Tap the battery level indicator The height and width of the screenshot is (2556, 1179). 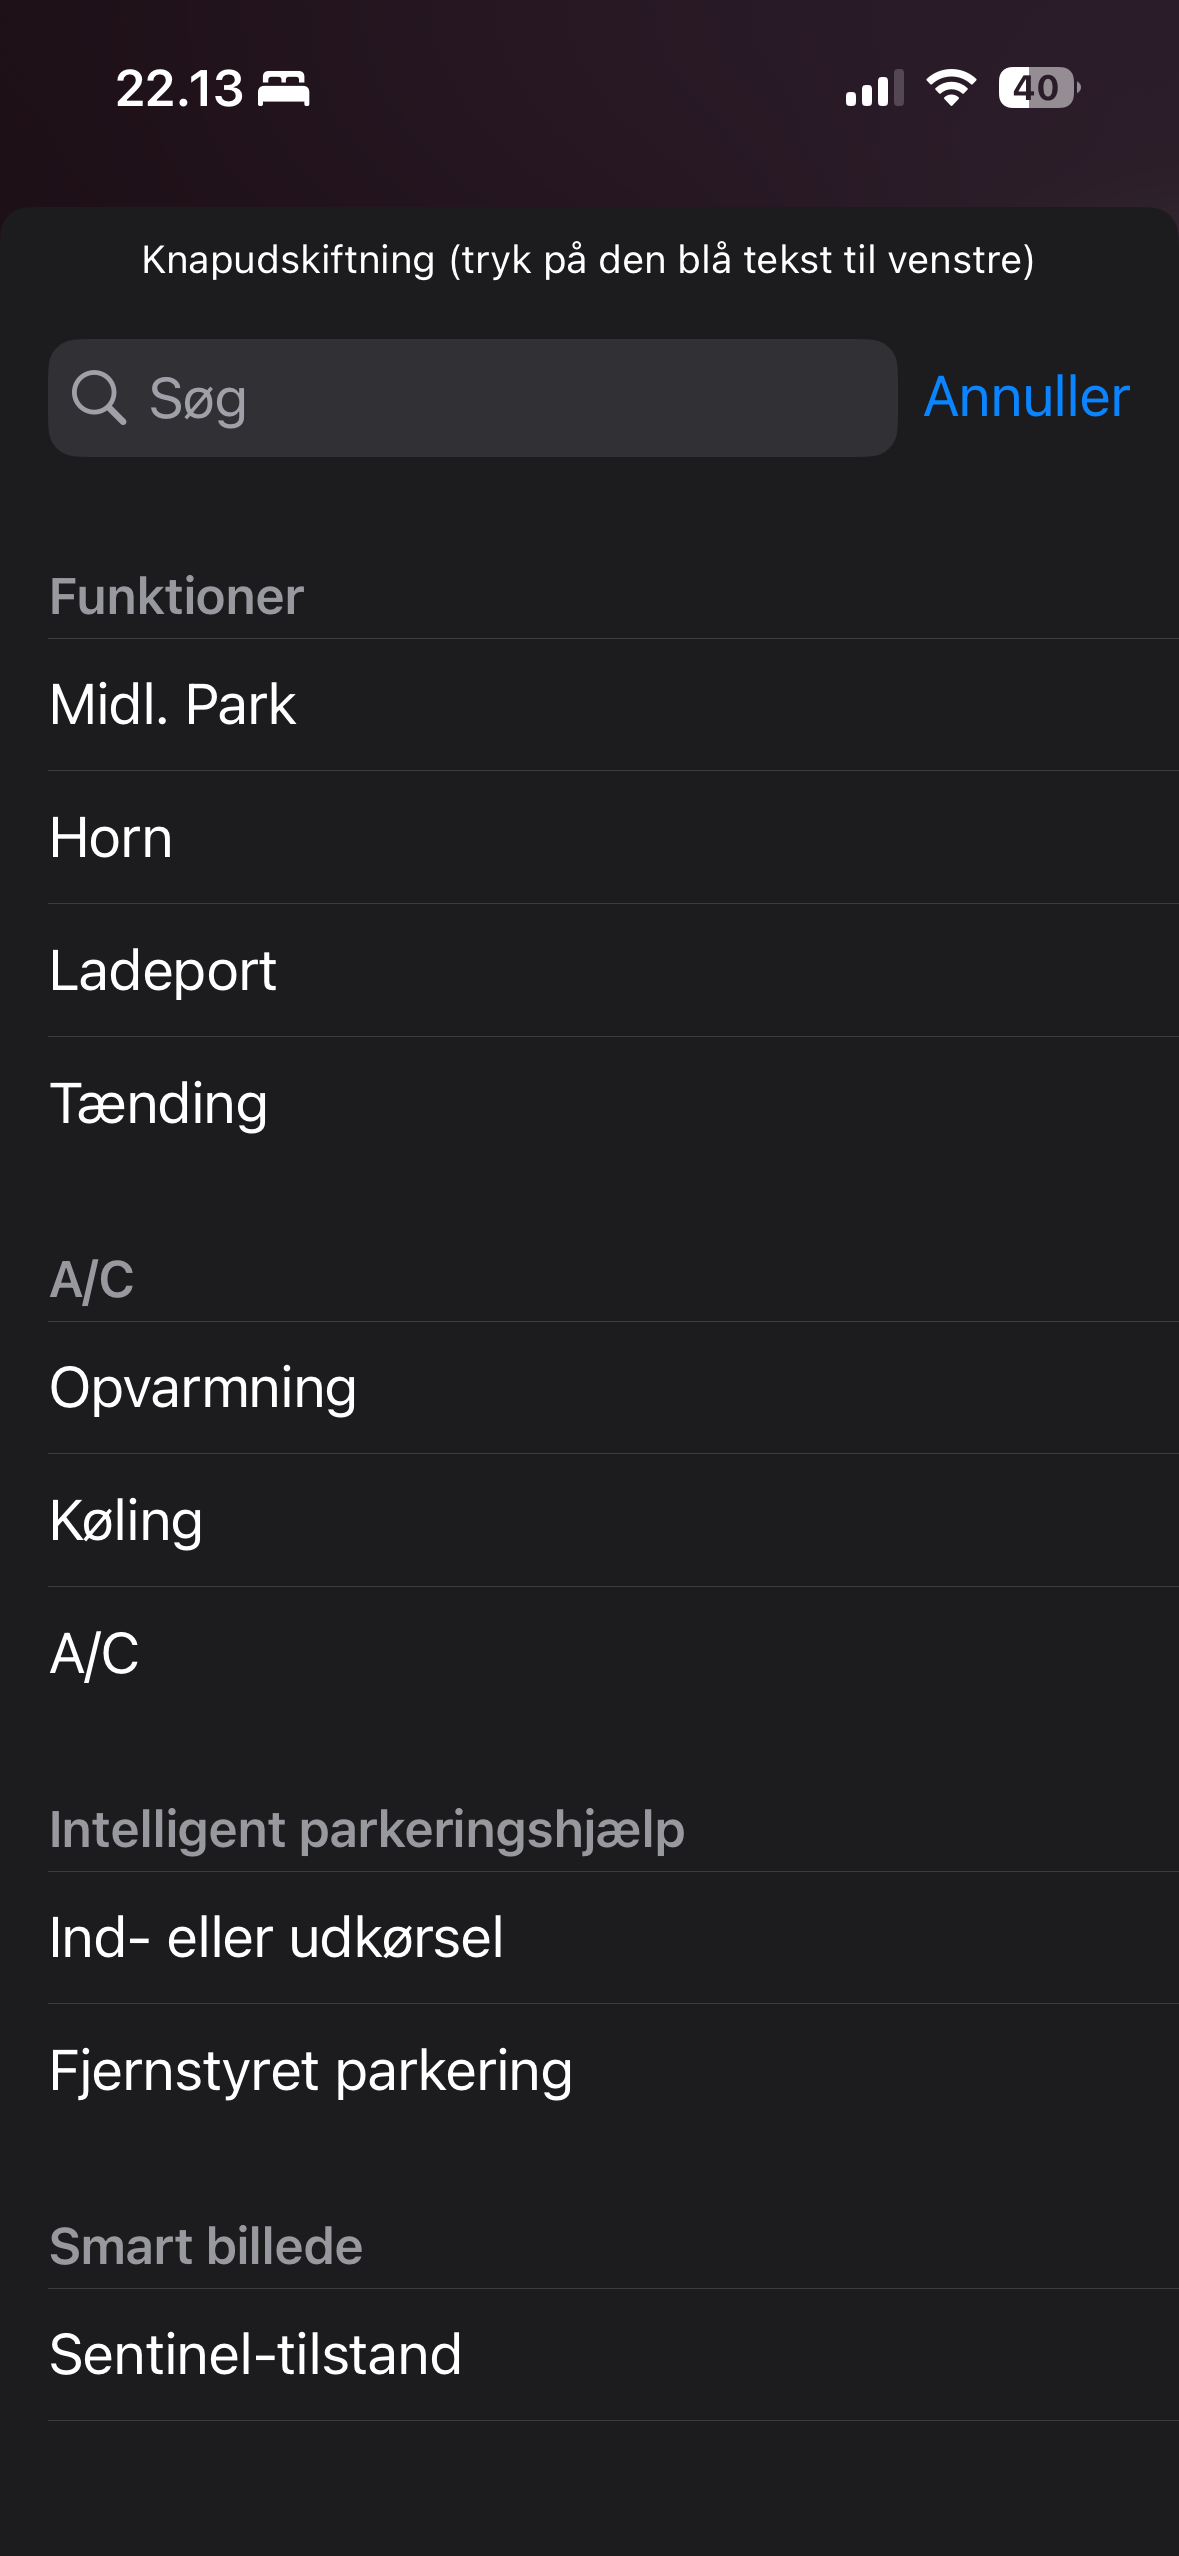1038,88
